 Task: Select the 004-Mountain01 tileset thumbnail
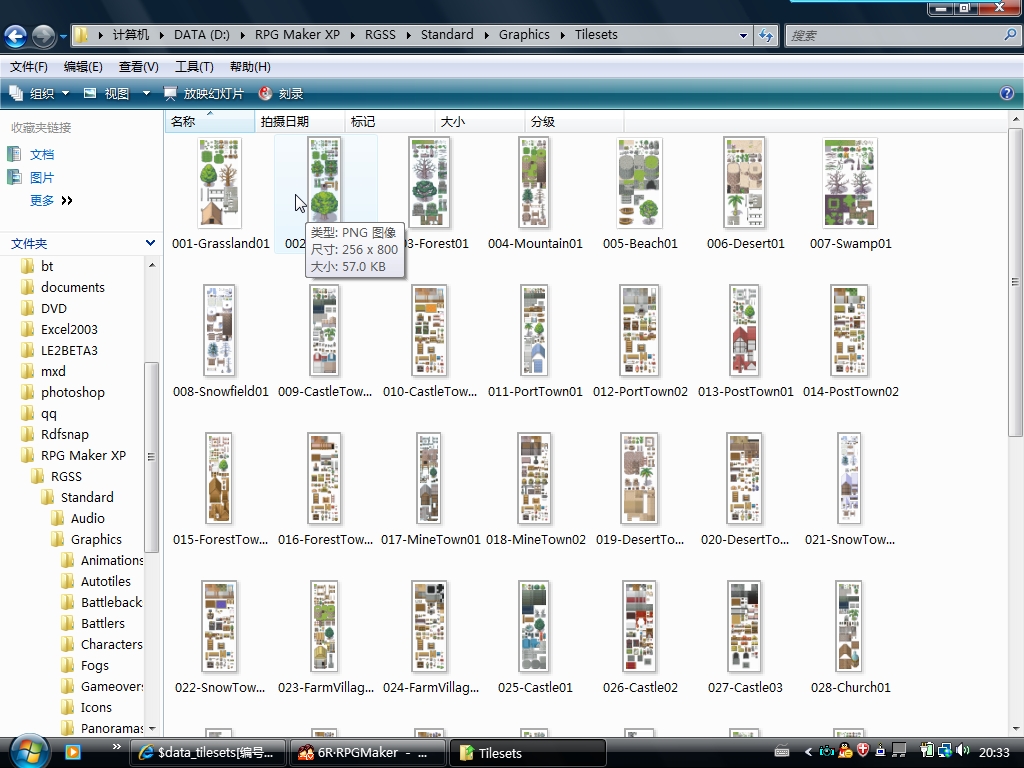pos(534,183)
